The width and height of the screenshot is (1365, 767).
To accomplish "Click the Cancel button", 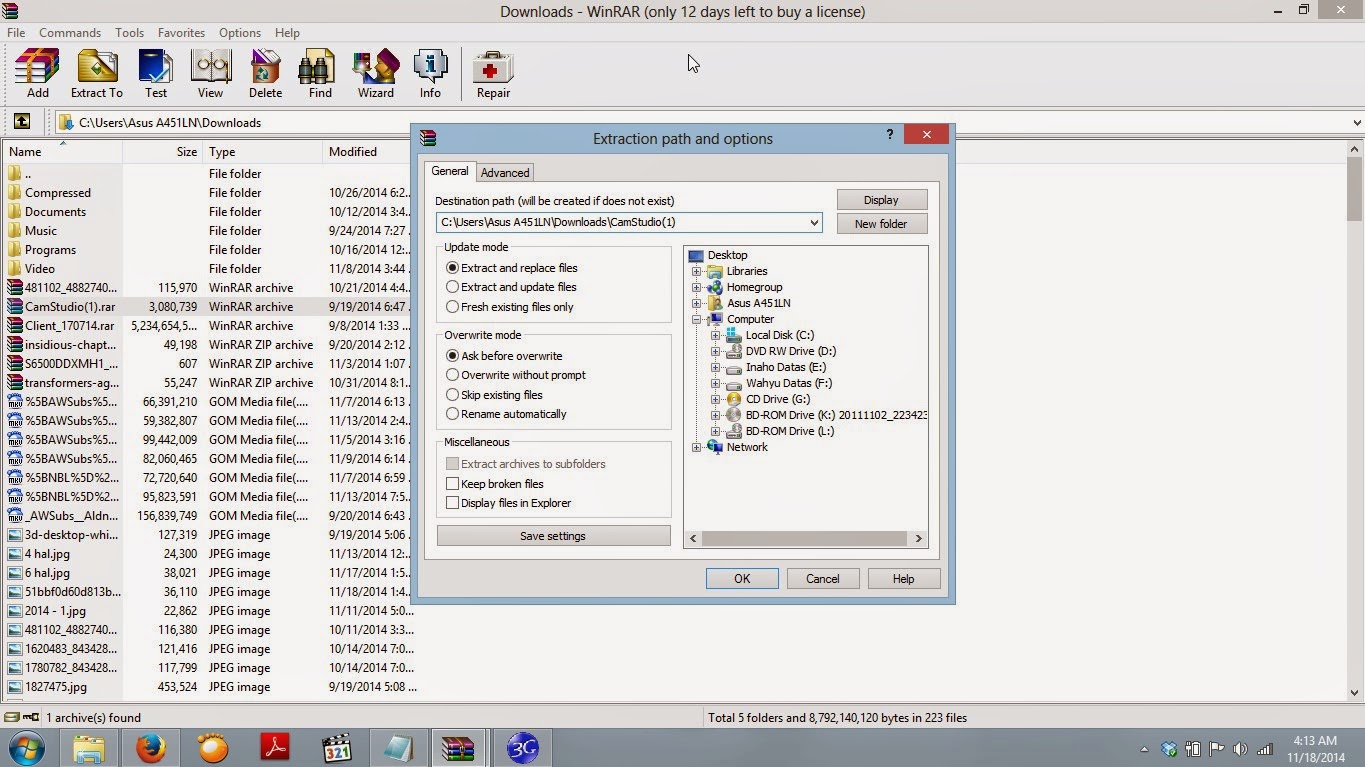I will click(x=823, y=578).
